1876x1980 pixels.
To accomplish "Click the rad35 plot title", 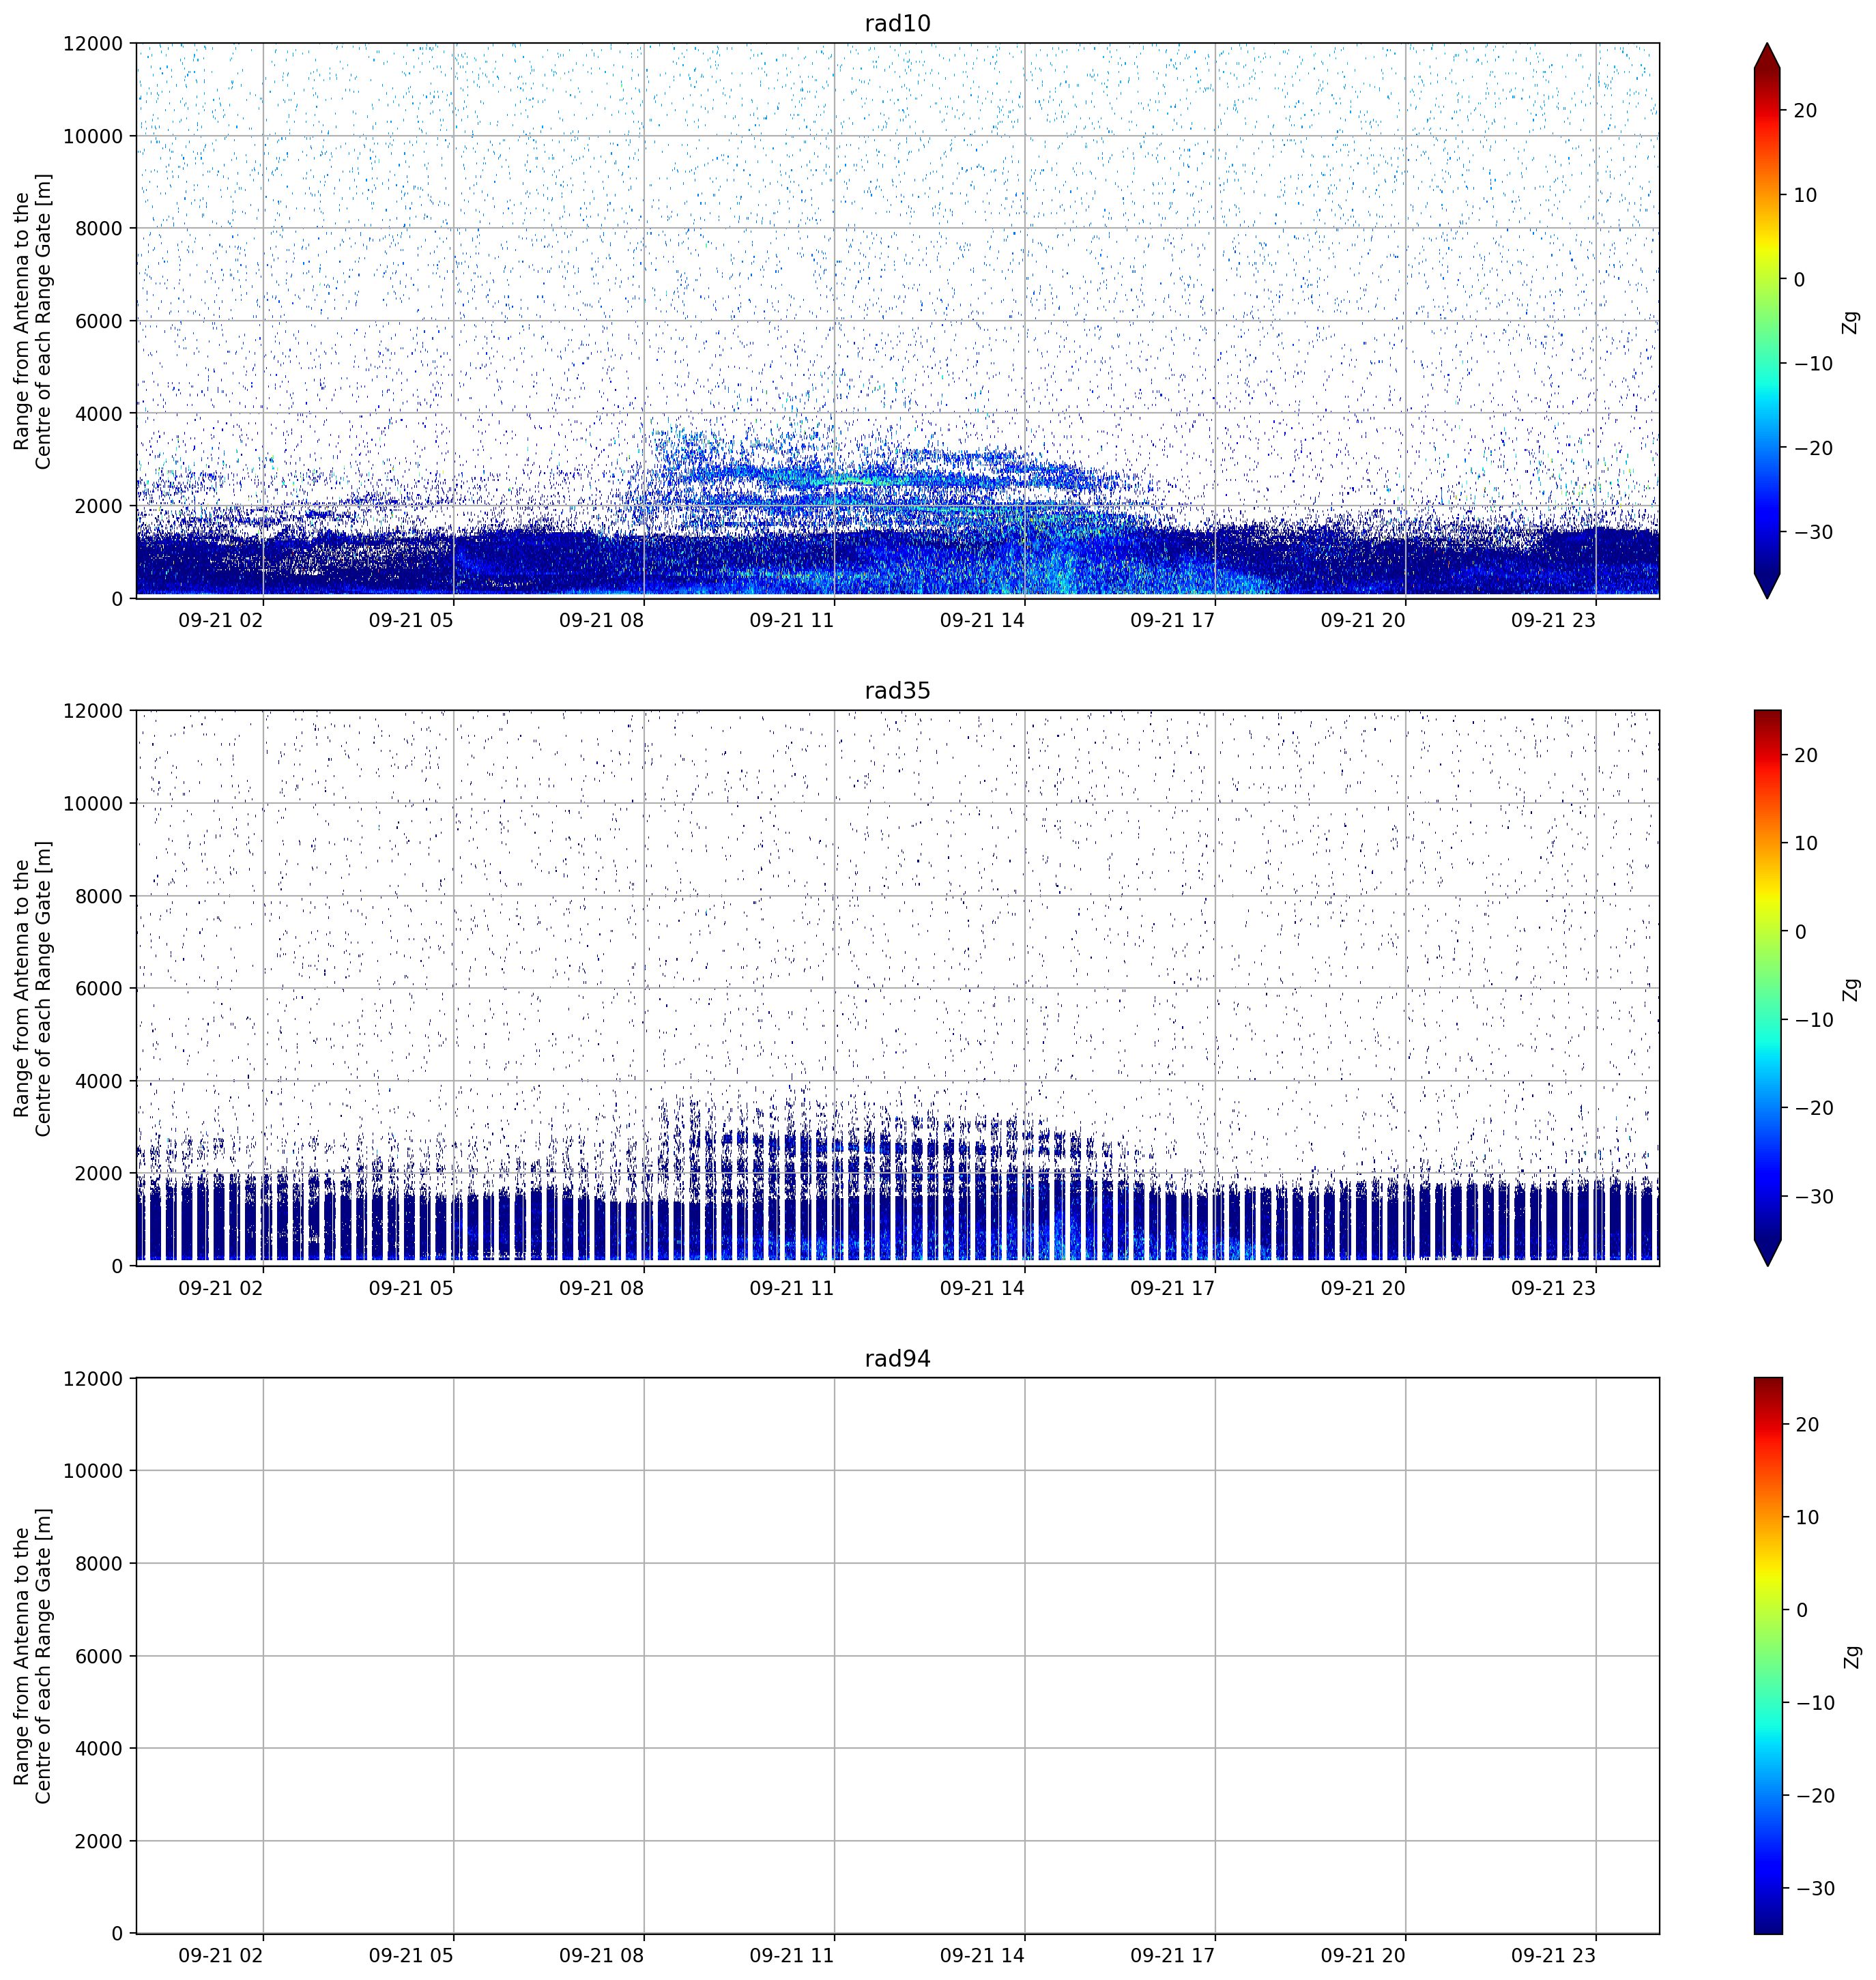I will (897, 690).
